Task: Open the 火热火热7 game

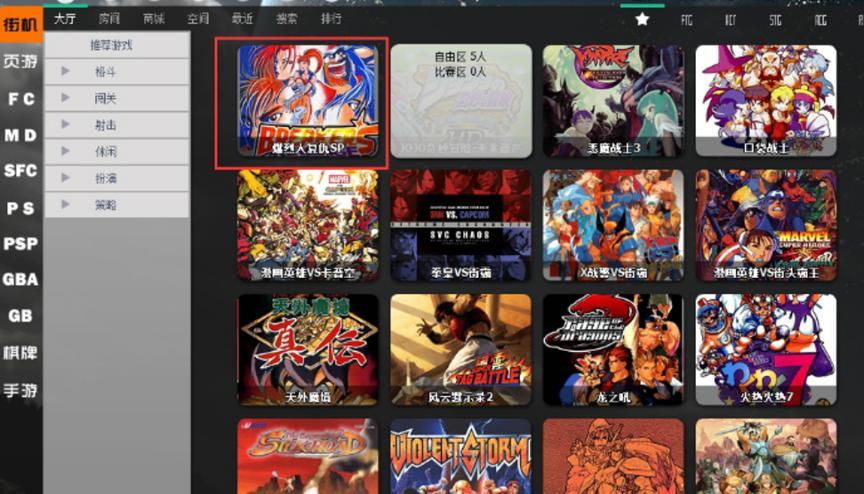Action: click(766, 350)
